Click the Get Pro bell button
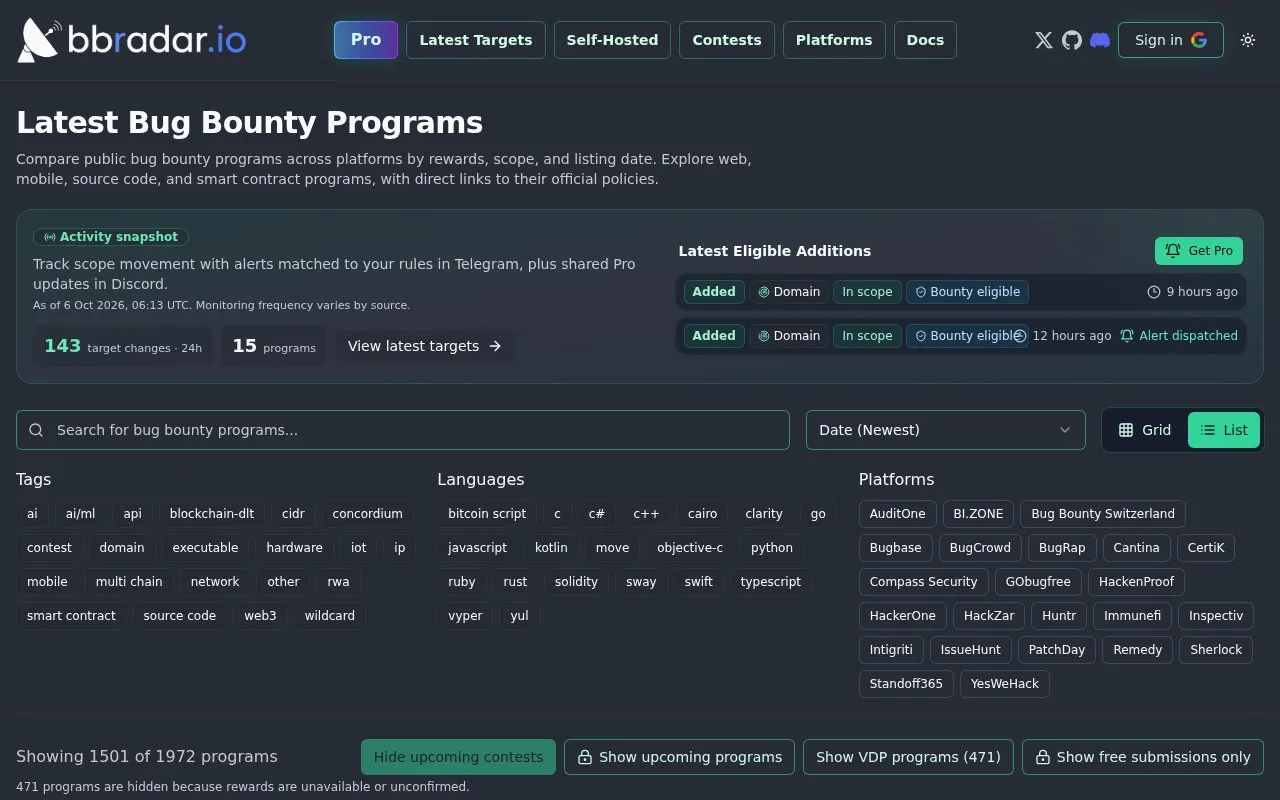Image resolution: width=1280 pixels, height=800 pixels. [x=1199, y=251]
